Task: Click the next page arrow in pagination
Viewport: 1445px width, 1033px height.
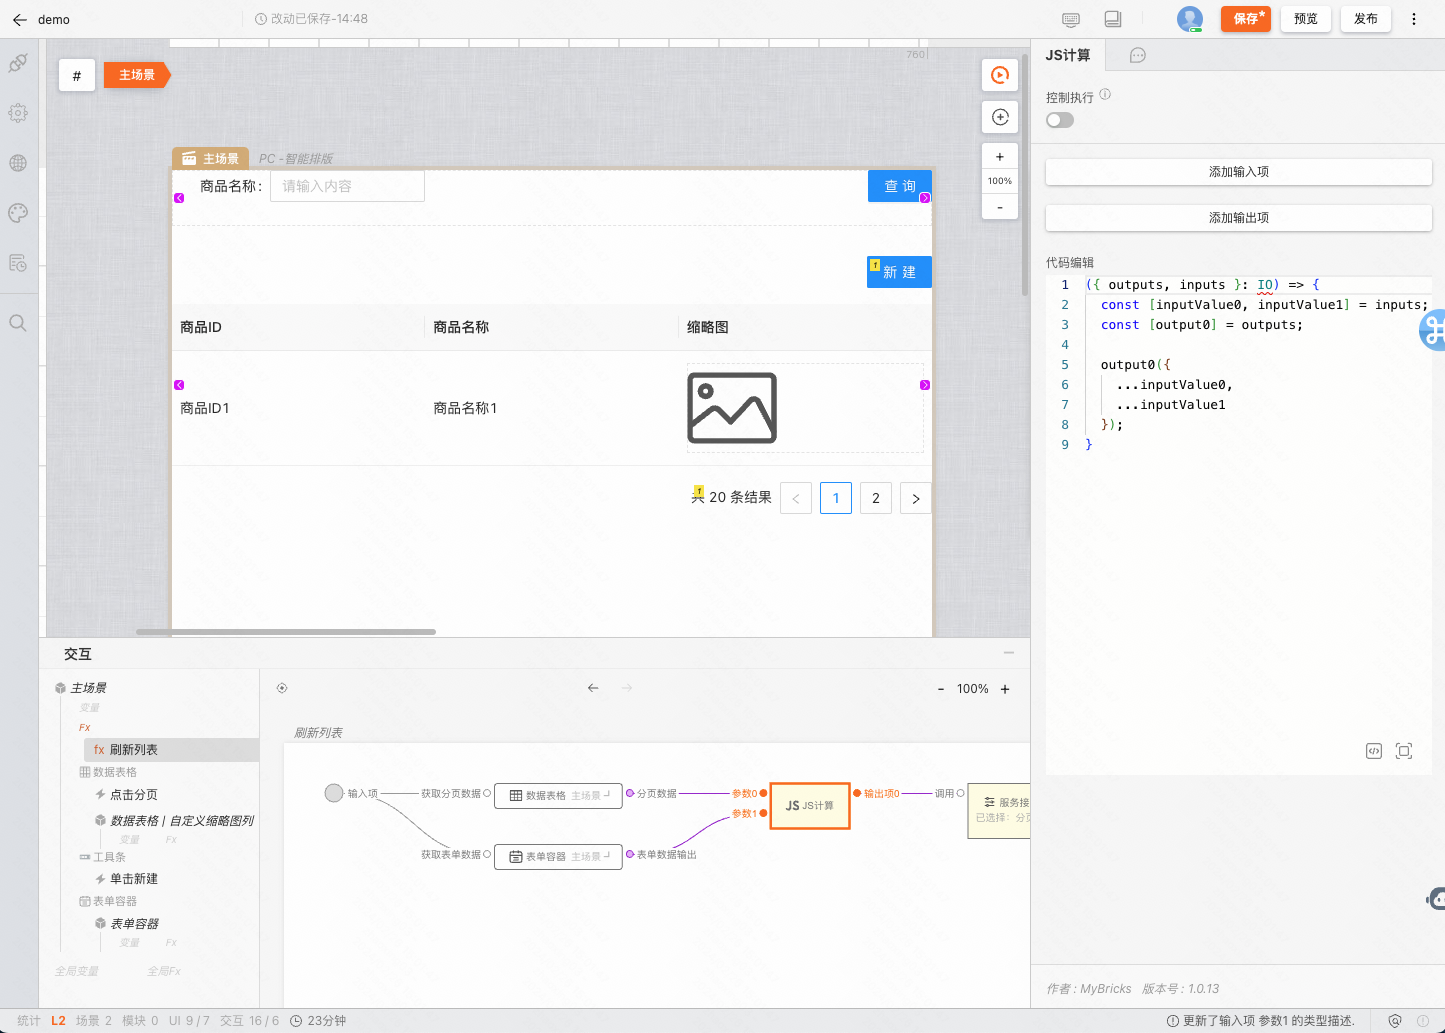Action: coord(916,498)
